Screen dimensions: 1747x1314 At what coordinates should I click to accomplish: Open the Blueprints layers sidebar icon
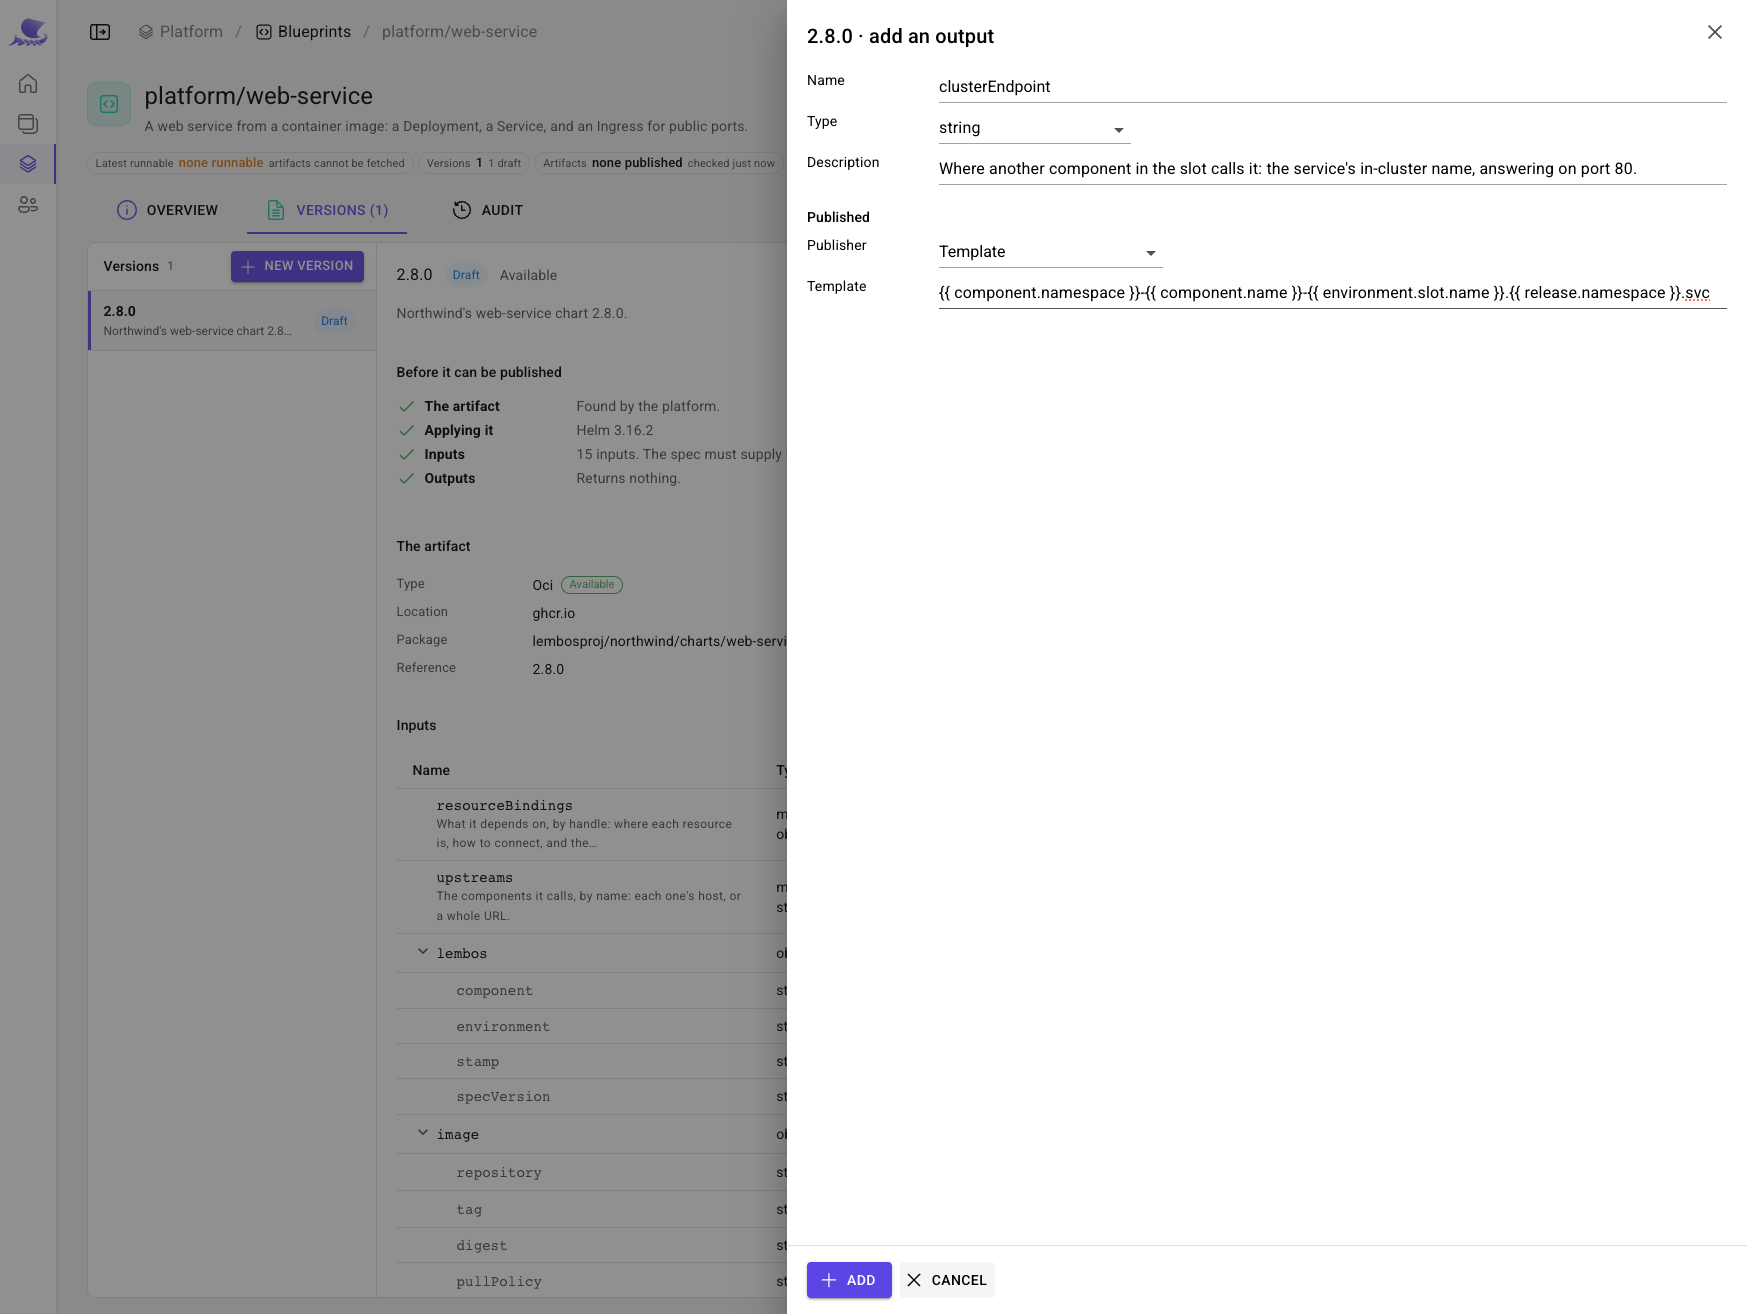point(28,164)
